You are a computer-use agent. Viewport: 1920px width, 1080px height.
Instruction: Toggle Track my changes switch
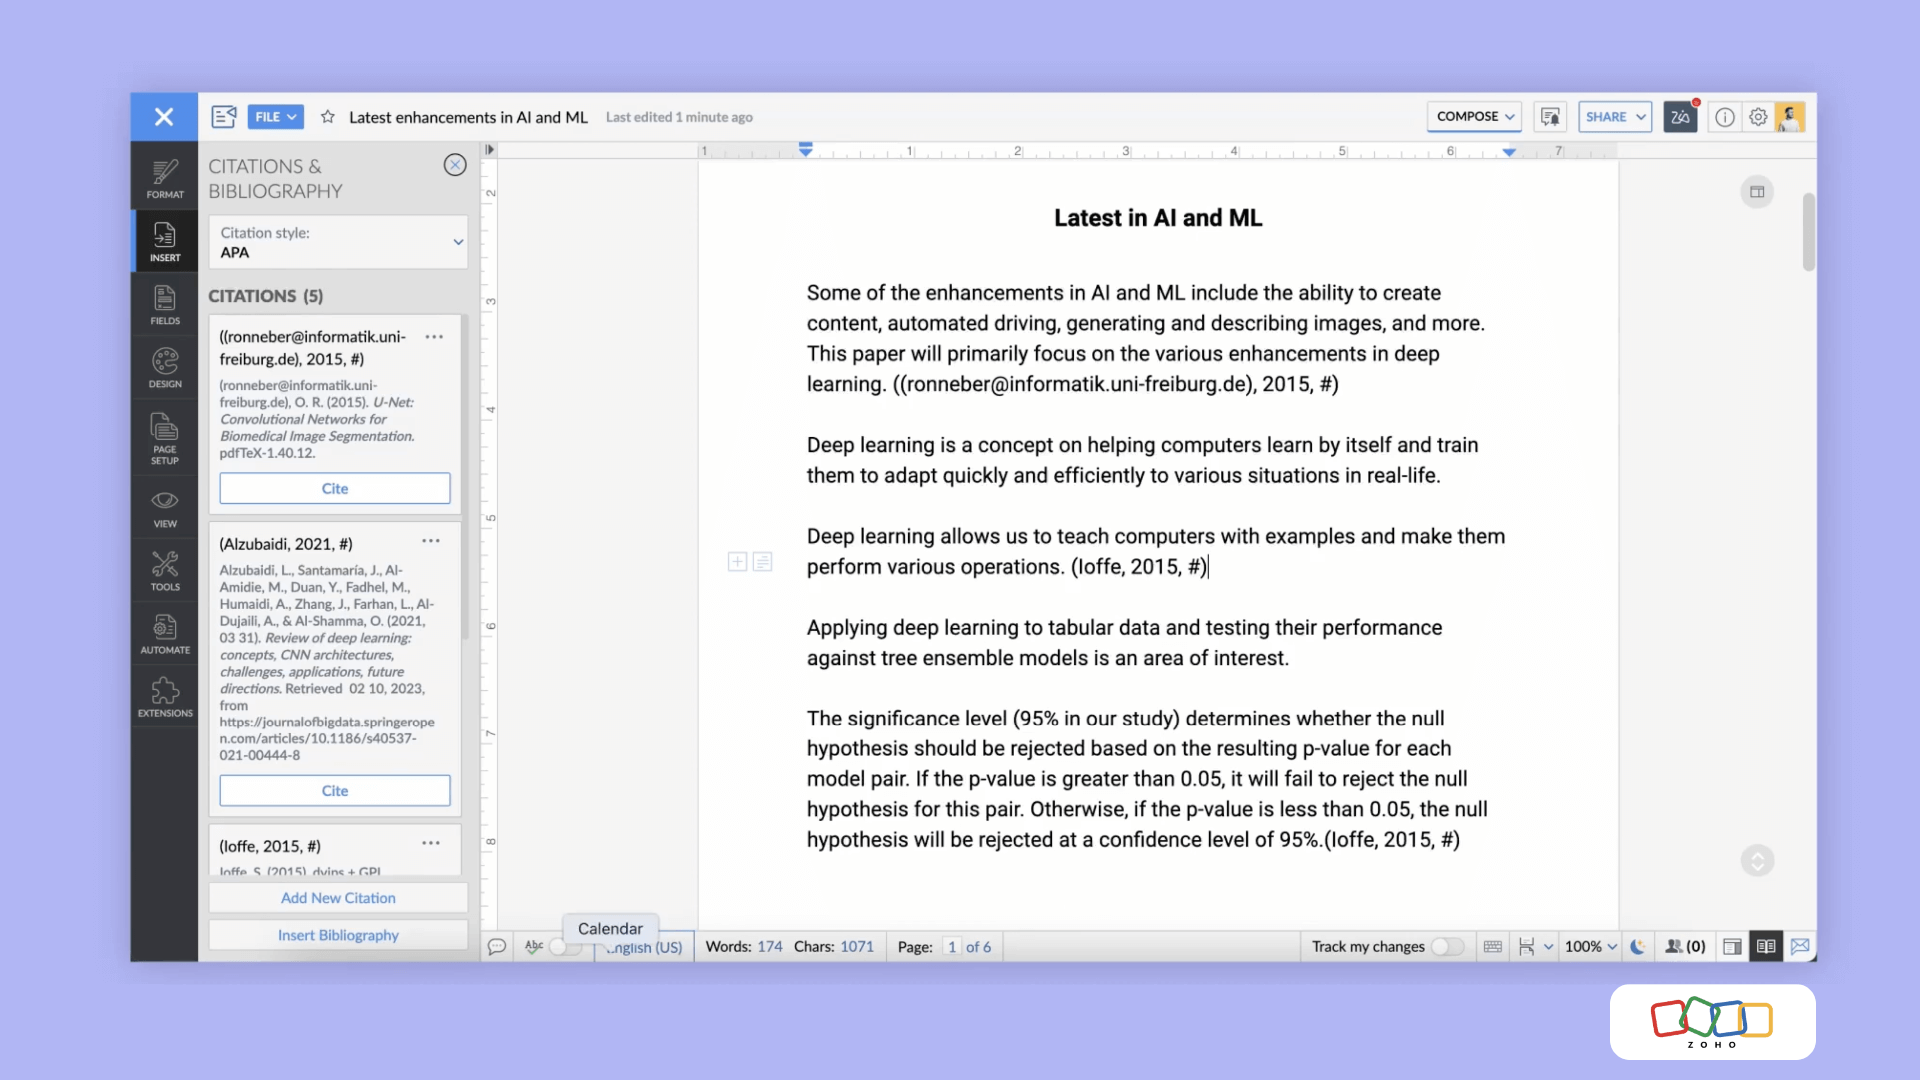coord(1446,946)
